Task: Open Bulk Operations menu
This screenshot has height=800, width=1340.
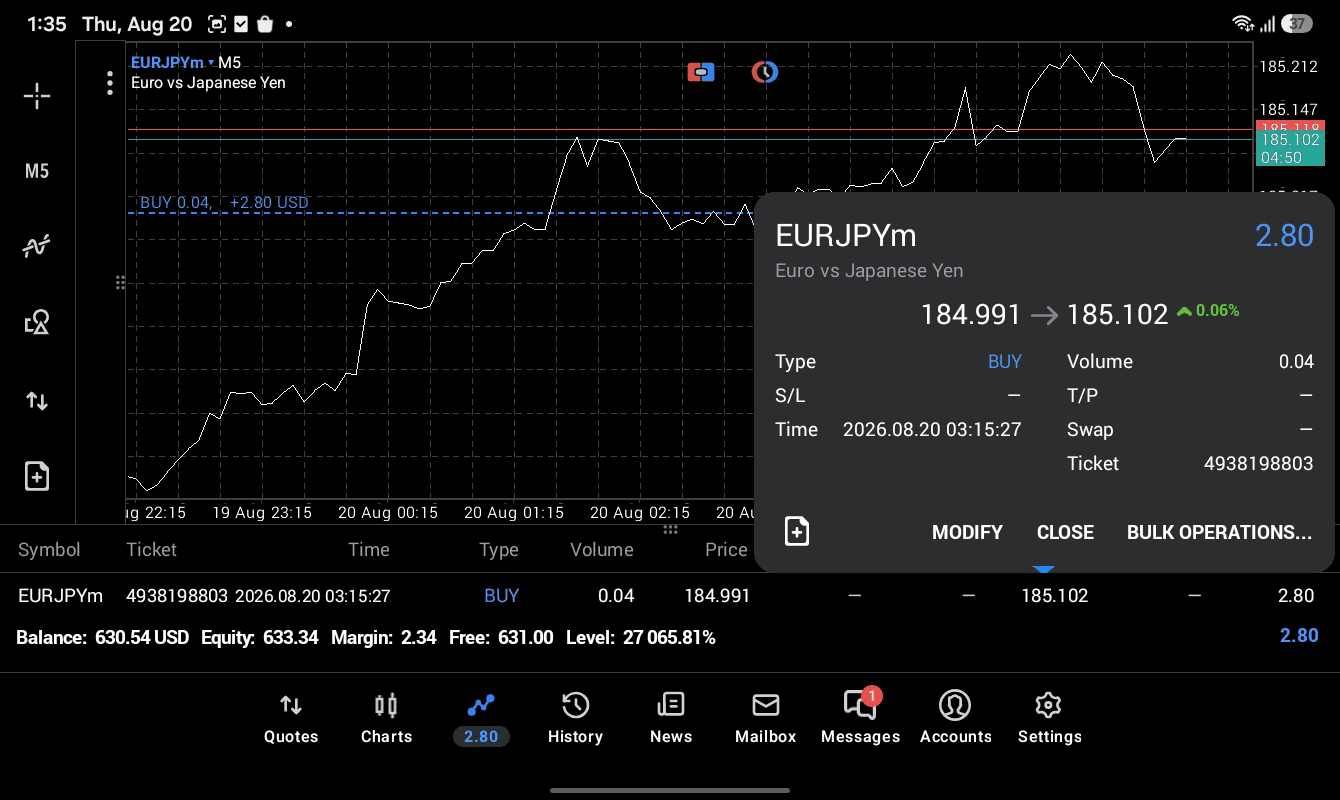Action: pos(1219,532)
